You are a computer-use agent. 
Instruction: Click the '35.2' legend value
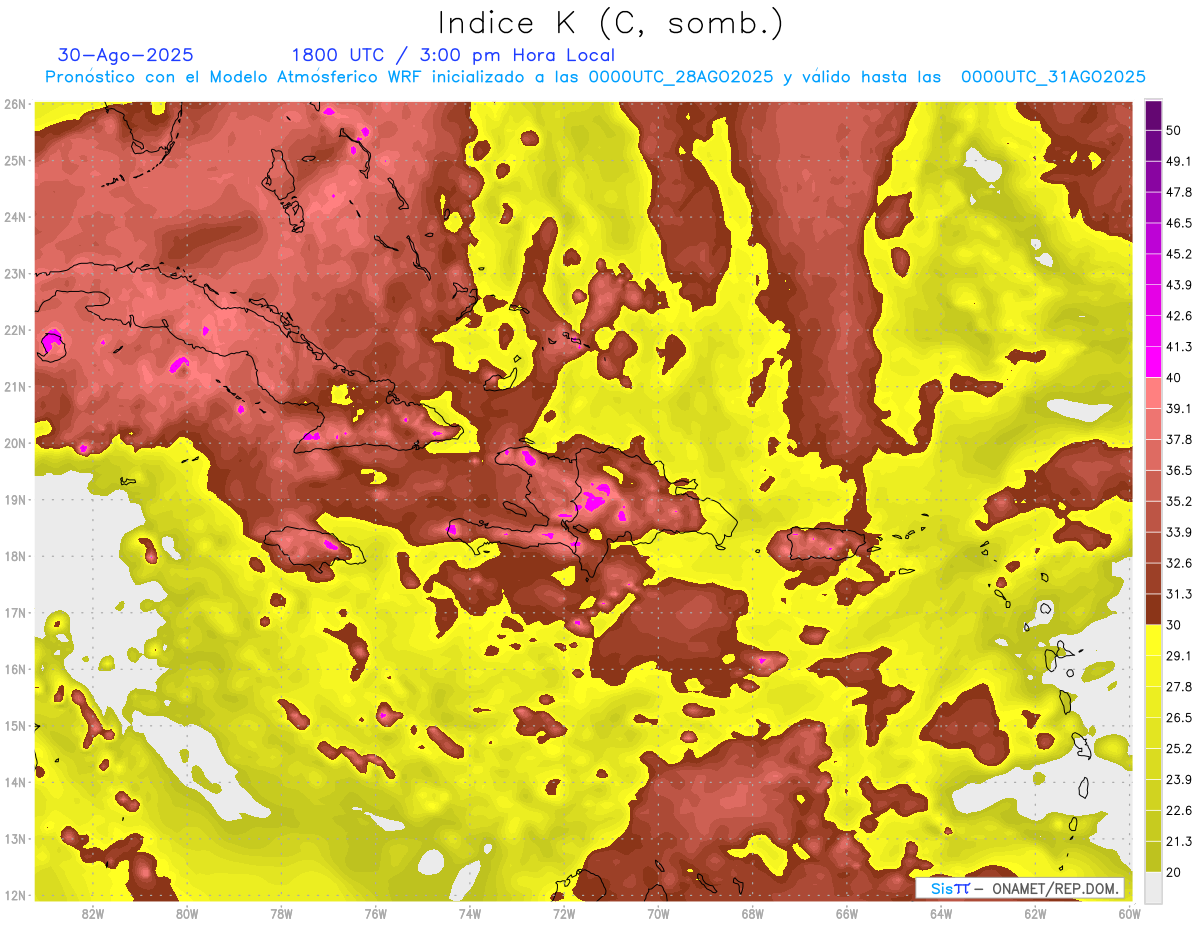pyautogui.click(x=1179, y=501)
